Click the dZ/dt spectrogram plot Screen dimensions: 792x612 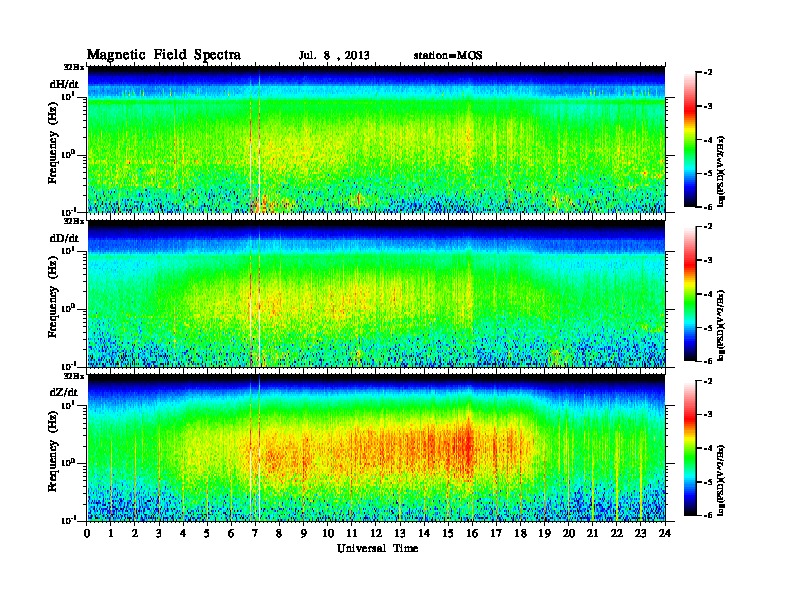click(x=376, y=448)
